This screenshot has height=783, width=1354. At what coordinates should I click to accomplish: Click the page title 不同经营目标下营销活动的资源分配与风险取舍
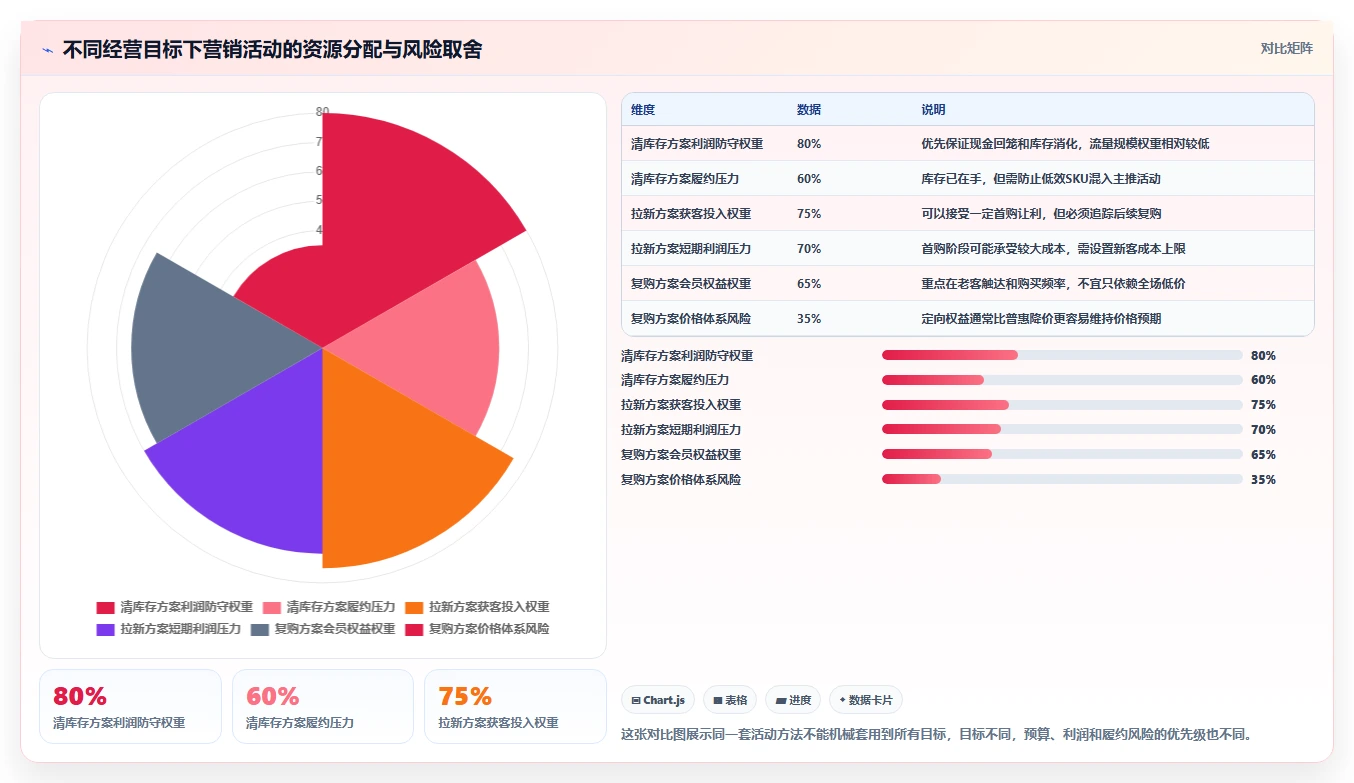click(x=272, y=50)
